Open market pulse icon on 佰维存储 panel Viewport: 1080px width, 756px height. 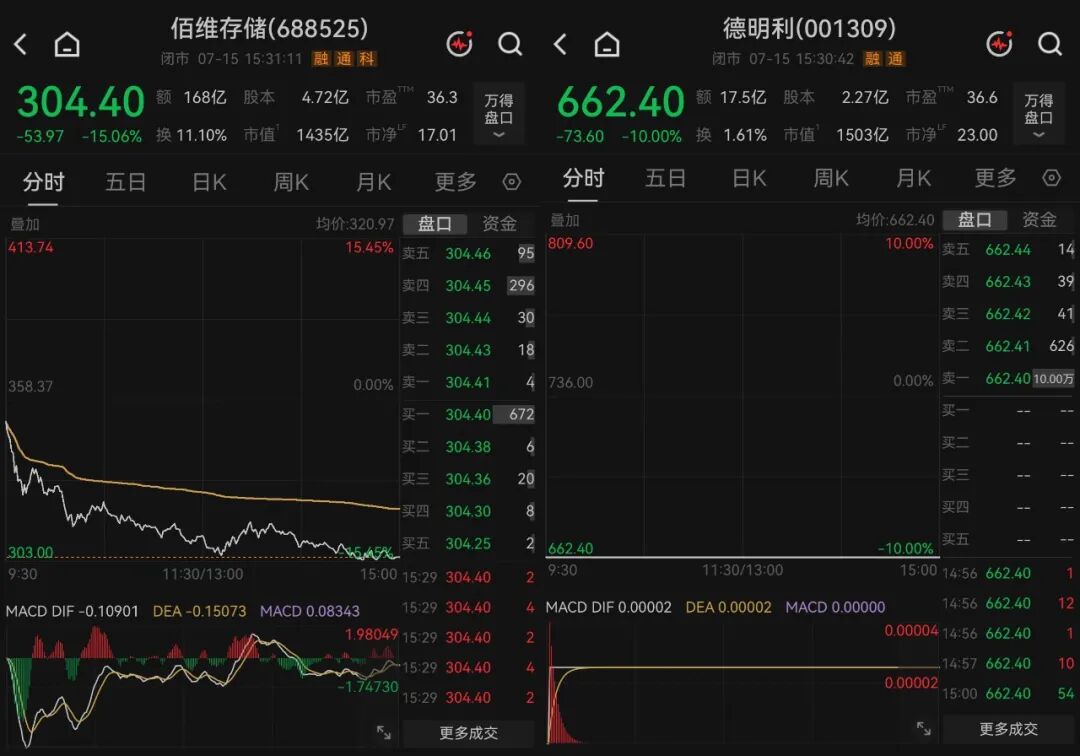pos(459,44)
